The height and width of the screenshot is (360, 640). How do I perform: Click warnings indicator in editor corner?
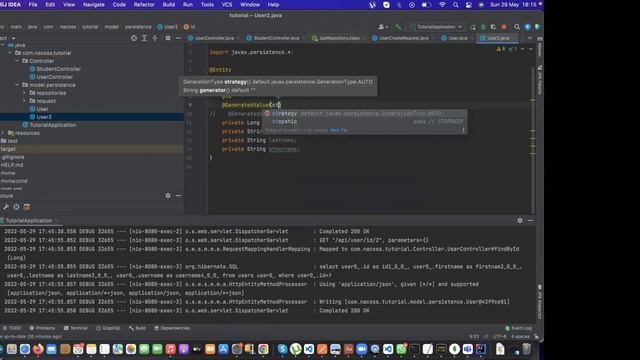tap(500, 49)
